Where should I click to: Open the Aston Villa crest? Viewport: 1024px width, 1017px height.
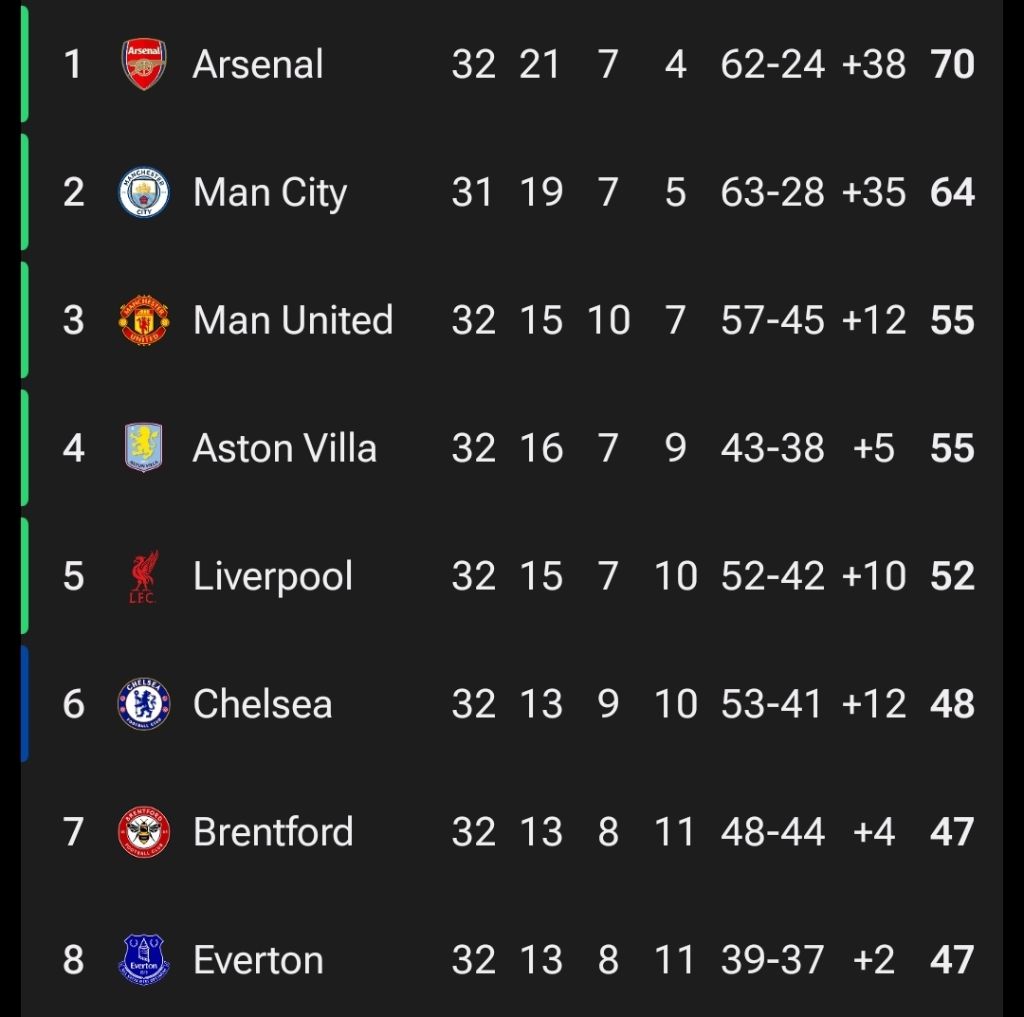click(144, 448)
